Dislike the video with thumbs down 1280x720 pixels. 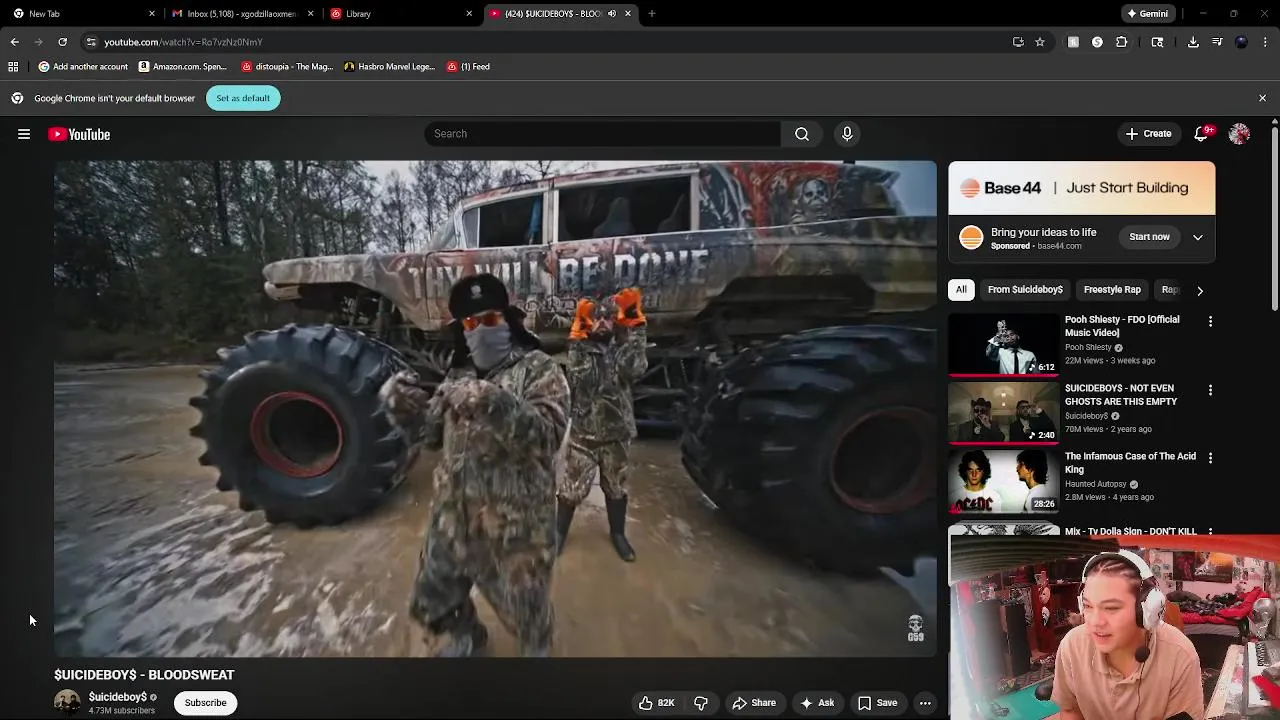[x=701, y=703]
